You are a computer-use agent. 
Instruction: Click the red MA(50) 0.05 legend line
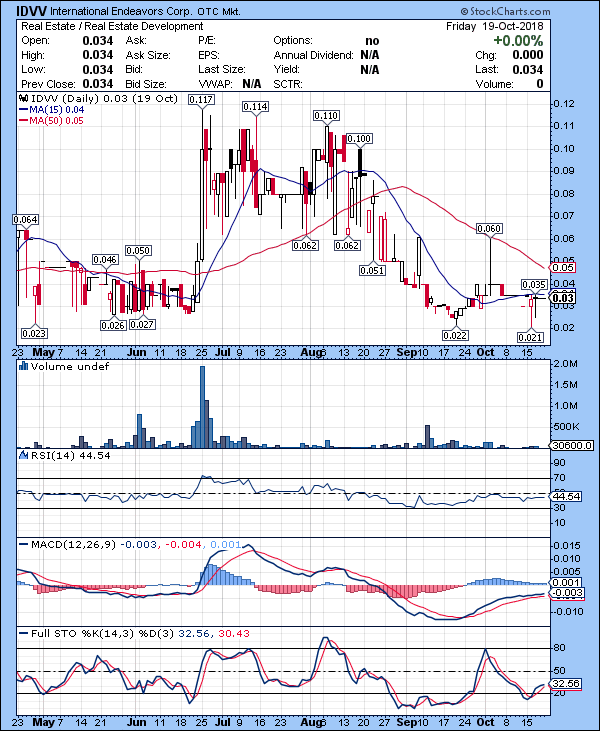(x=23, y=121)
